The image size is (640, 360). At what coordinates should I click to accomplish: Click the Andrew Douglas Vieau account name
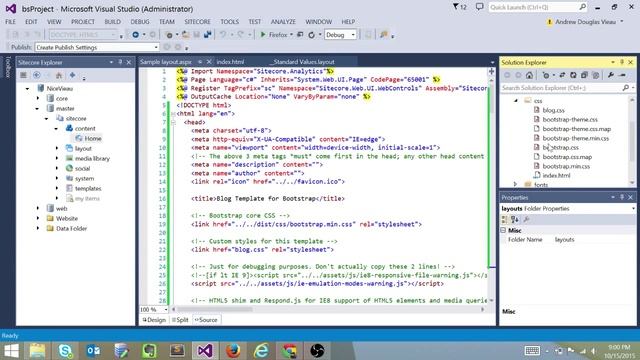(585, 22)
